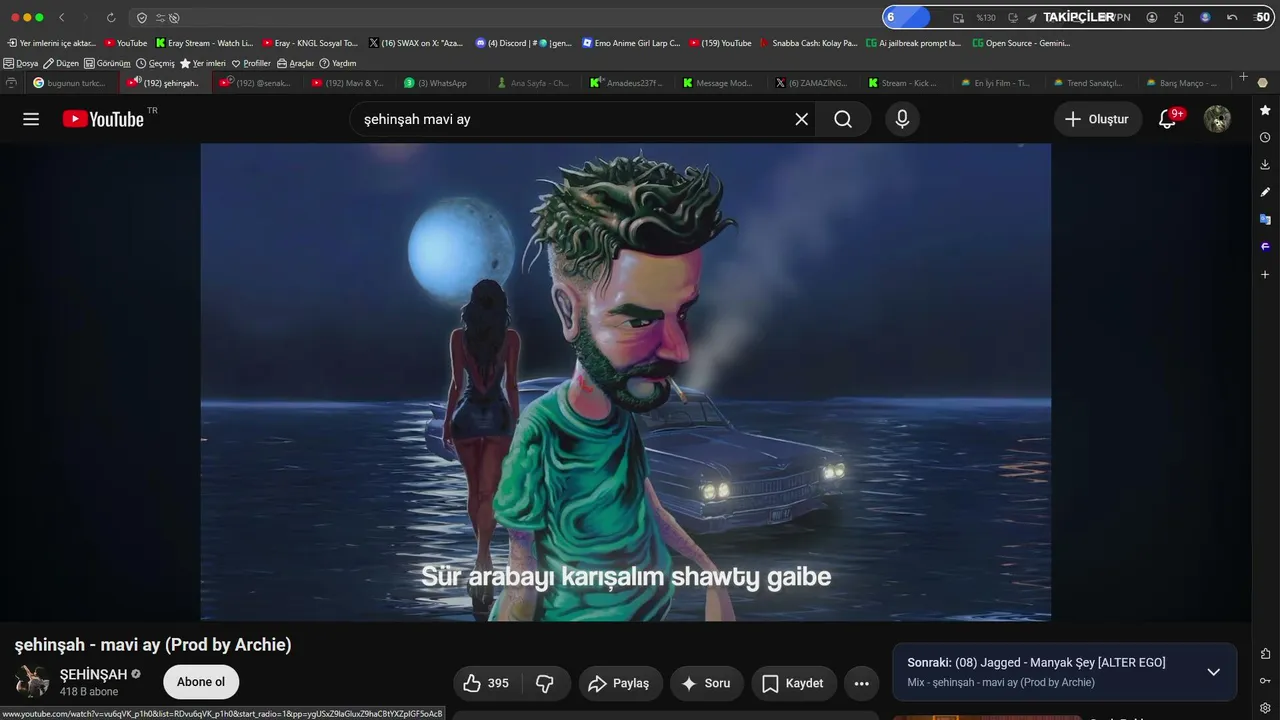Viewport: 1280px width, 720px height.
Task: Open the Araçlar menu
Action: coord(295,63)
